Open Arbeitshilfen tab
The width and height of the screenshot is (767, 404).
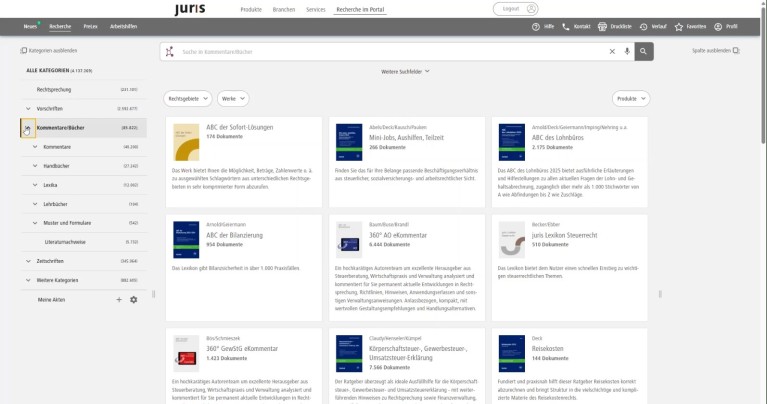point(124,27)
